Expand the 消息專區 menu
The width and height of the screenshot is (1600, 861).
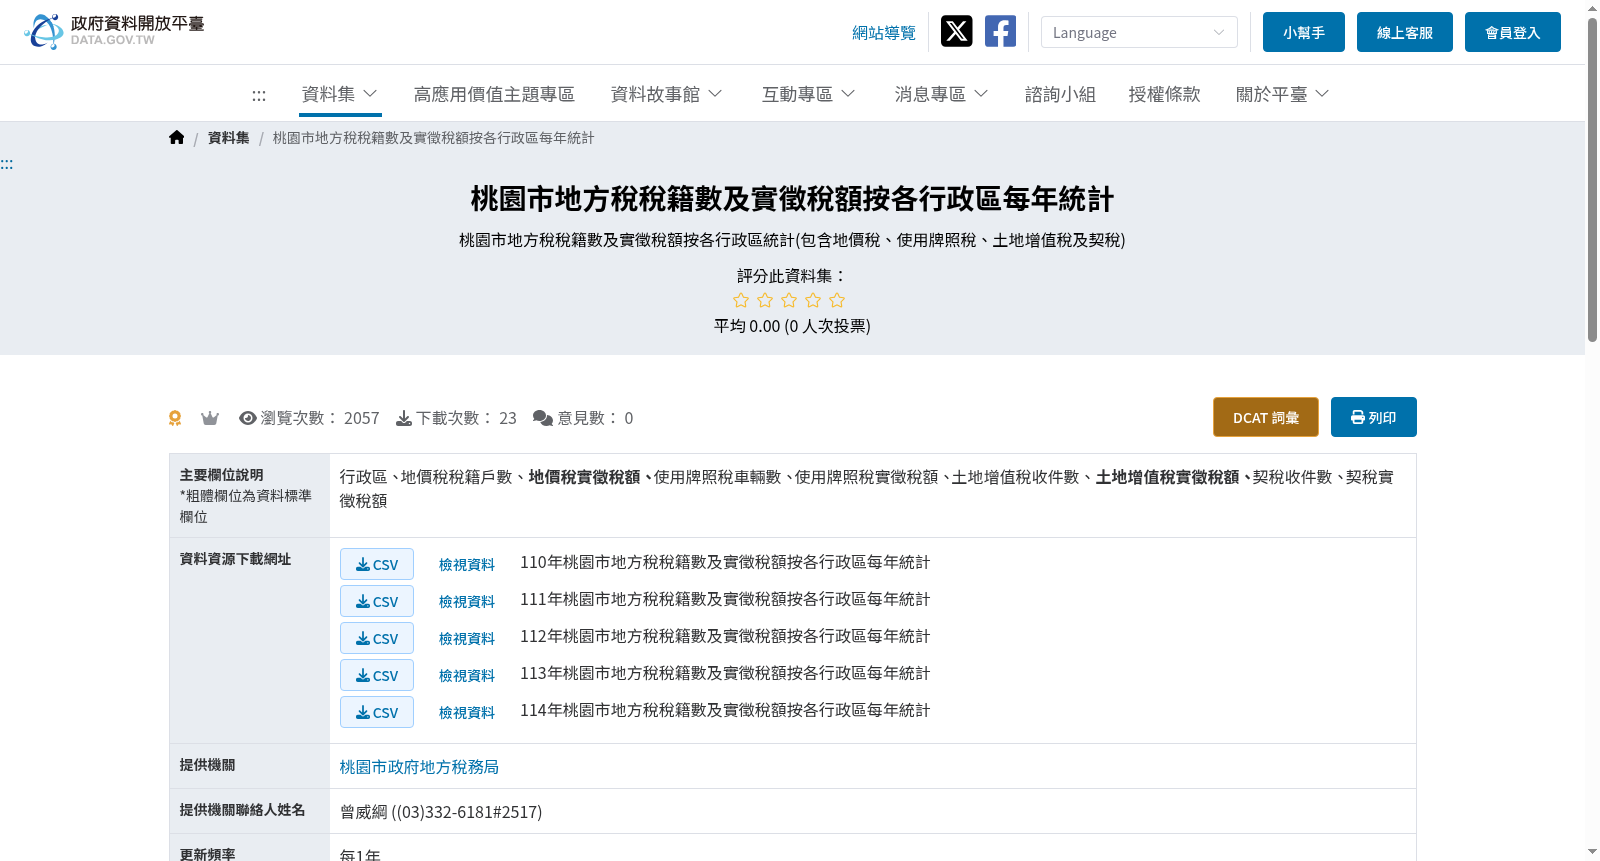tap(942, 94)
